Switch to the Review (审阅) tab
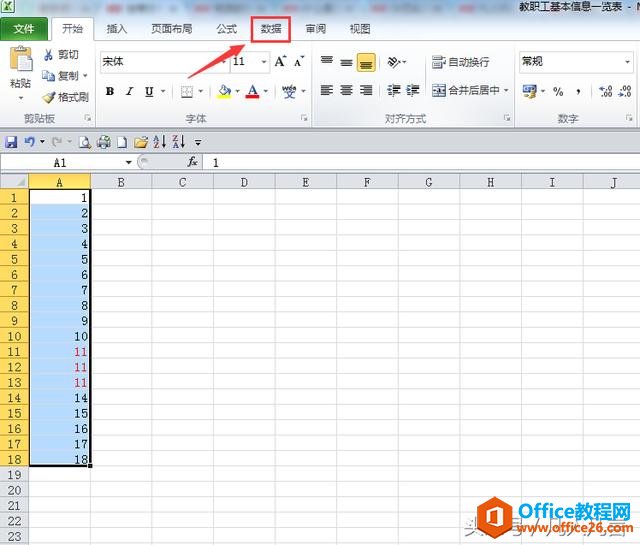This screenshot has height=545, width=640. coord(316,29)
